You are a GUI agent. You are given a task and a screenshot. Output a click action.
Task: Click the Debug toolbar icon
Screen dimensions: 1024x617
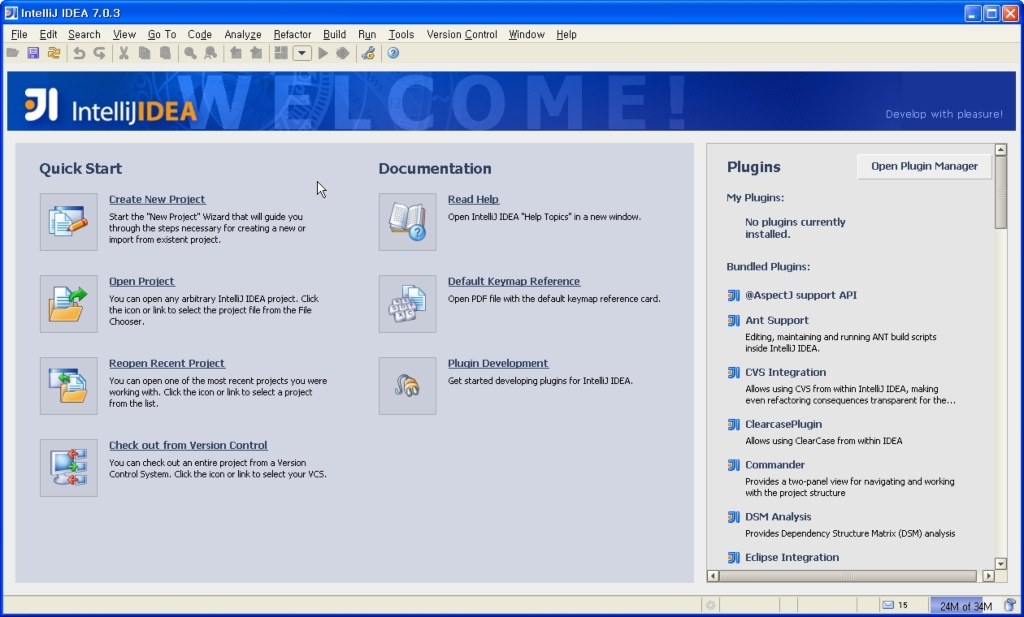(342, 53)
